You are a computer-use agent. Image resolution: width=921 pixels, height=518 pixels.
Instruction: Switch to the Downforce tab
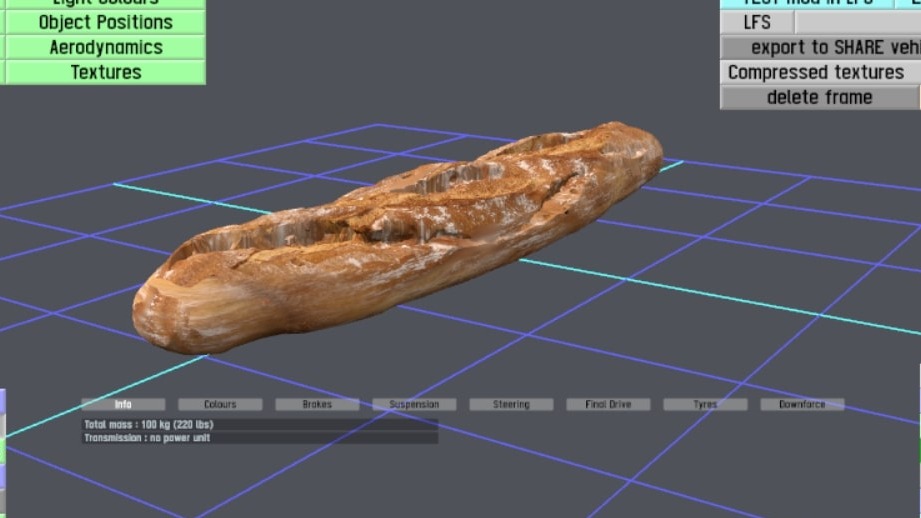(x=802, y=404)
